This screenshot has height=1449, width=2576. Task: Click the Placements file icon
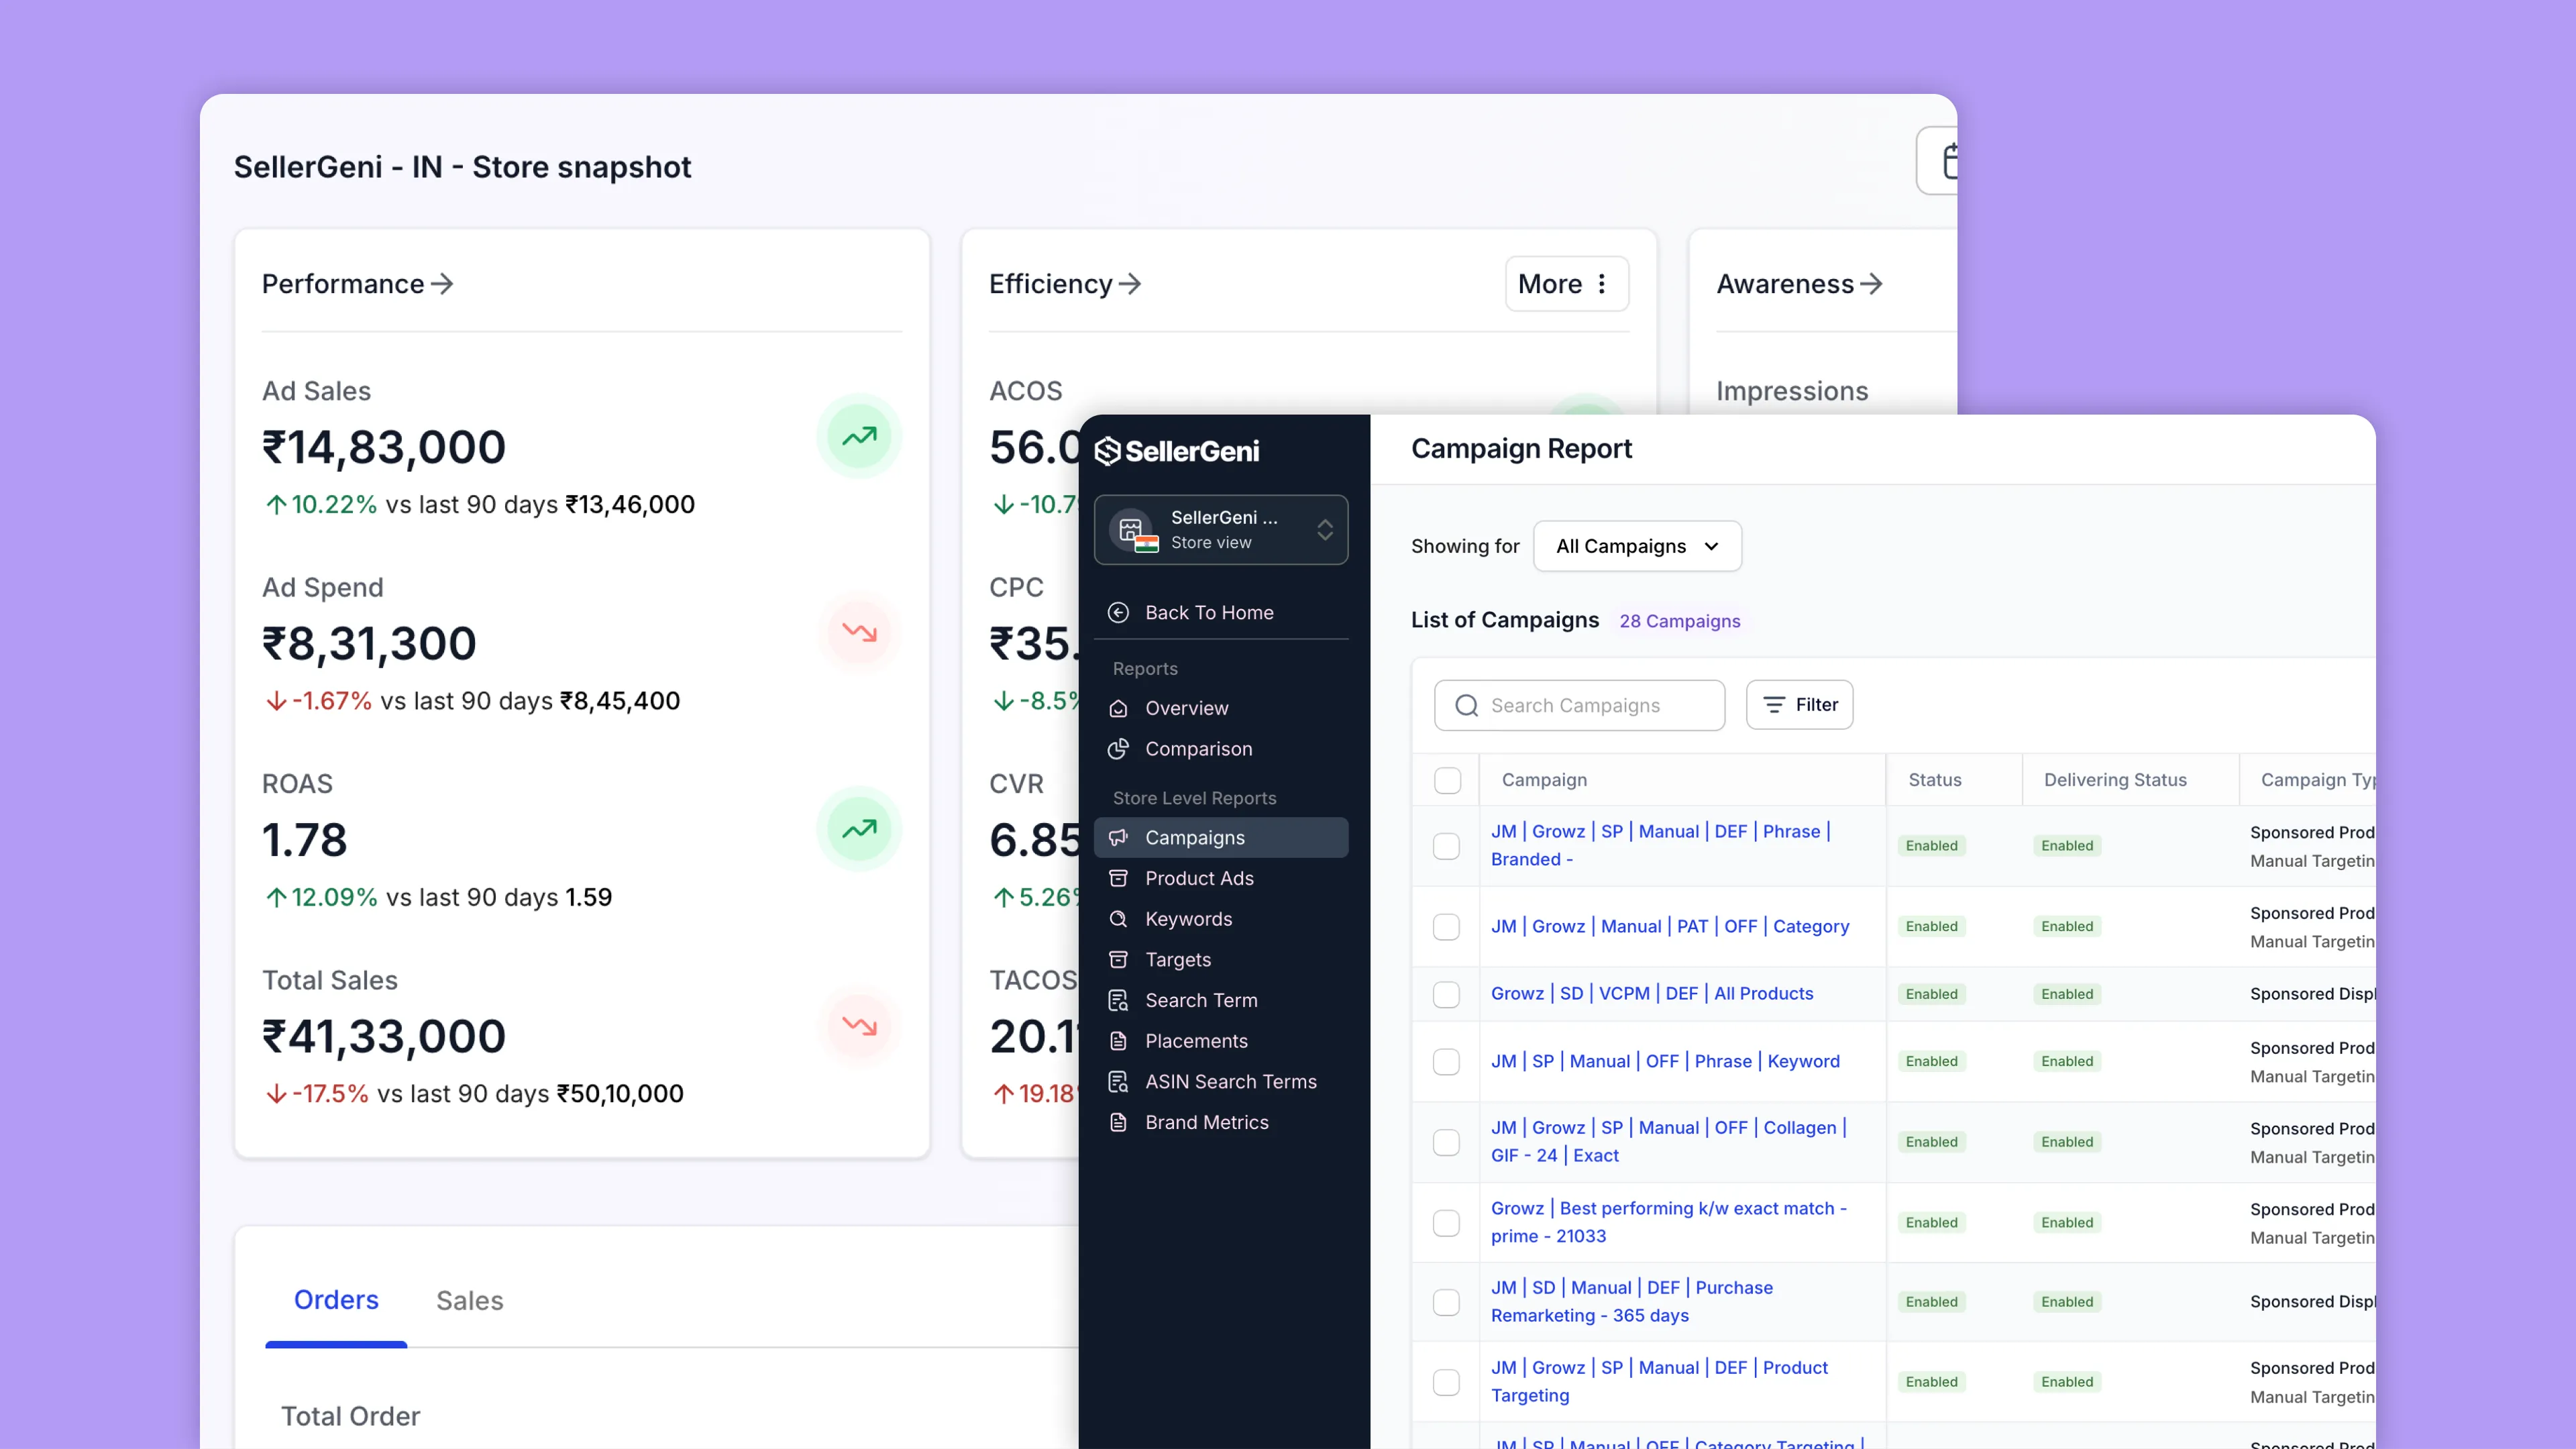[1118, 1041]
